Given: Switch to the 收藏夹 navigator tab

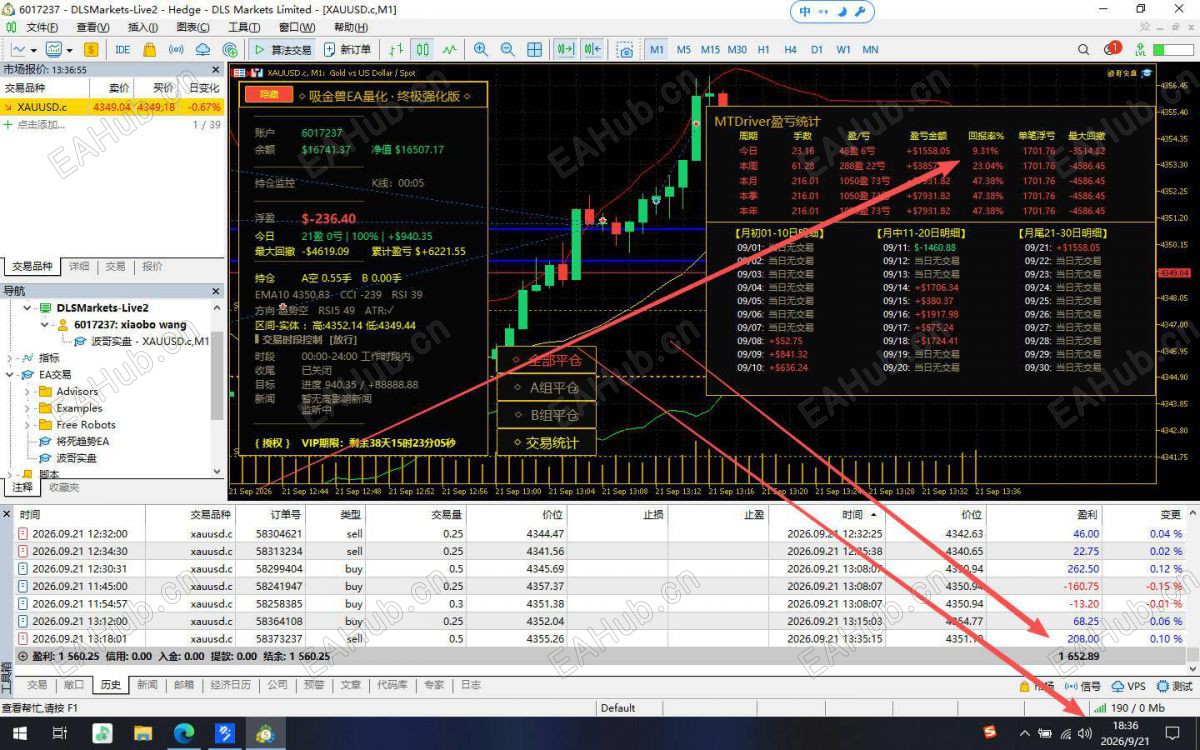Looking at the screenshot, I should pyautogui.click(x=64, y=487).
